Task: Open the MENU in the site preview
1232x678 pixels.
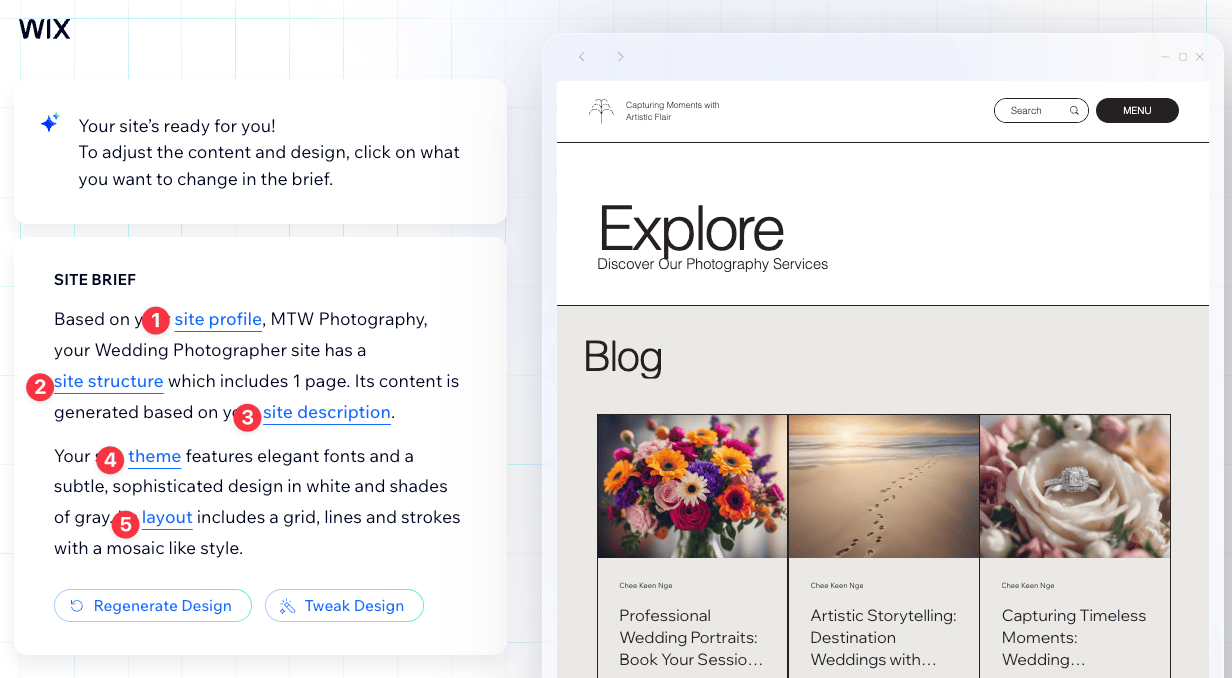Action: (1137, 110)
